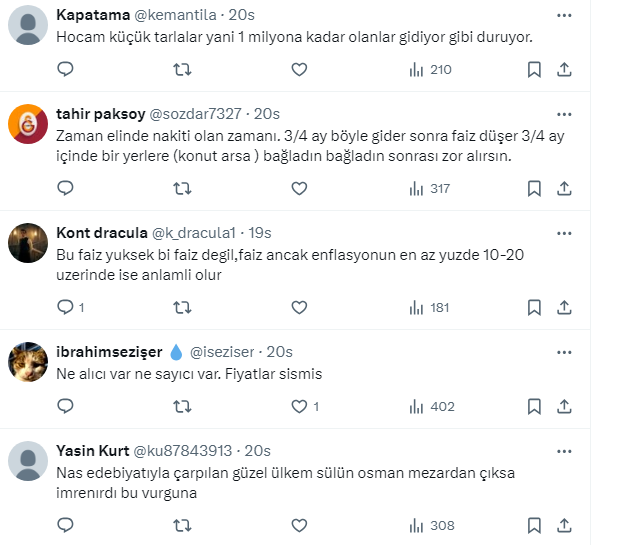Share Kapatama's tweet
The height and width of the screenshot is (545, 621).
[564, 69]
